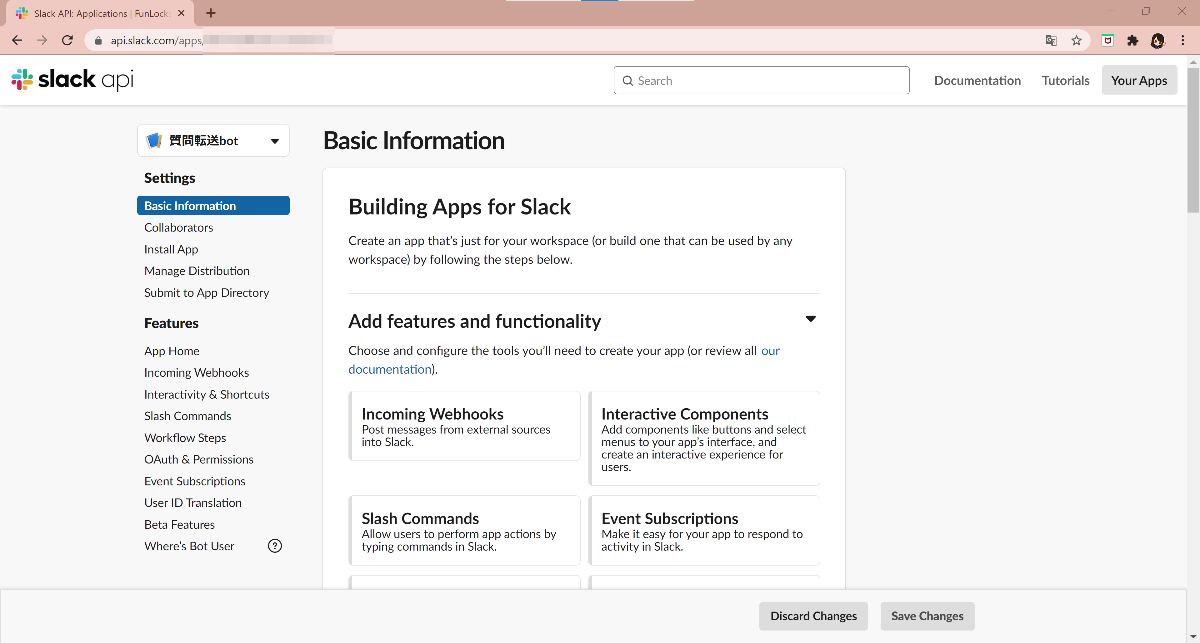Open OAuth & Permissions page
This screenshot has width=1200, height=643.
click(x=199, y=460)
